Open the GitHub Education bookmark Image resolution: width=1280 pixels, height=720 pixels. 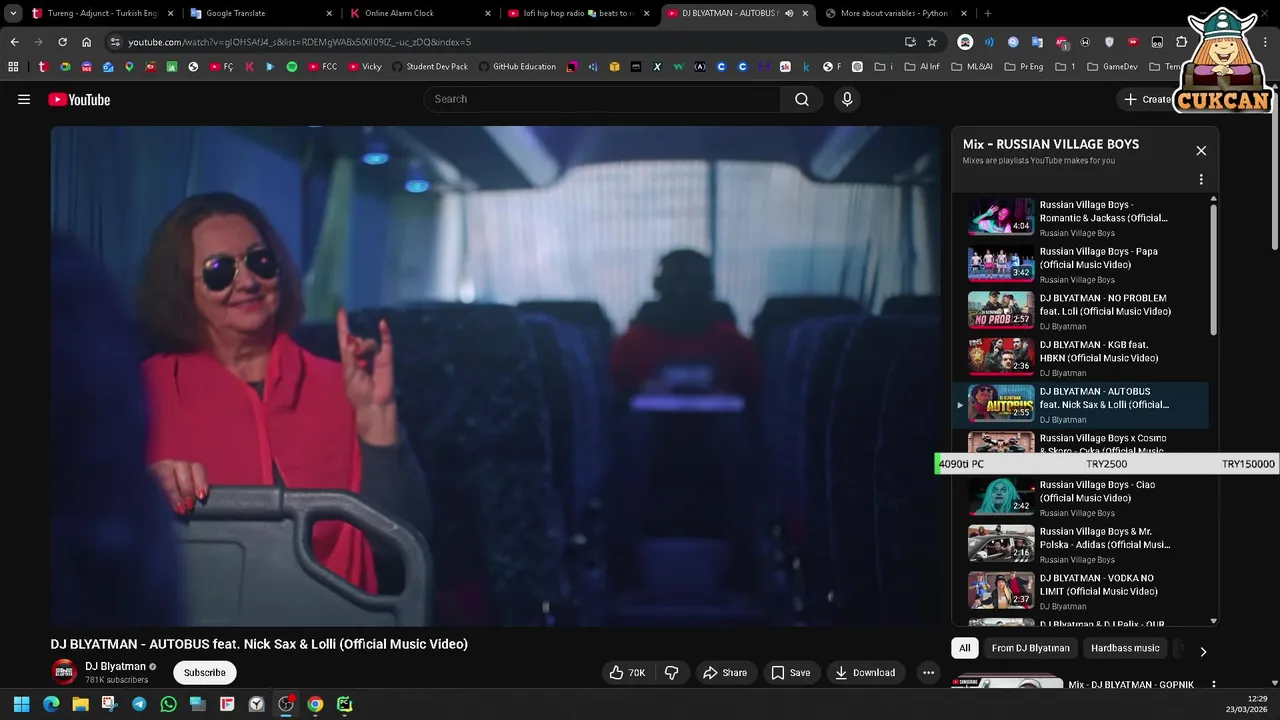click(x=517, y=67)
